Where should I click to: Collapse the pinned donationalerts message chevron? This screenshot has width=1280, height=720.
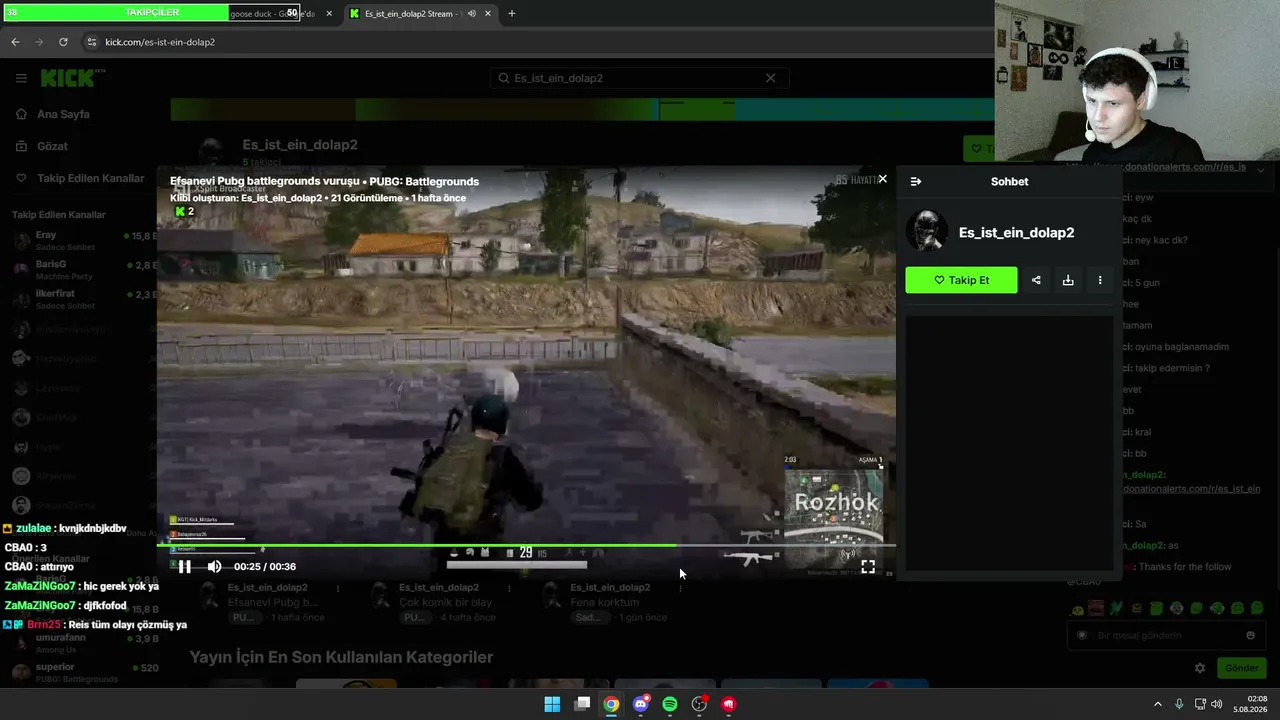point(1260,171)
